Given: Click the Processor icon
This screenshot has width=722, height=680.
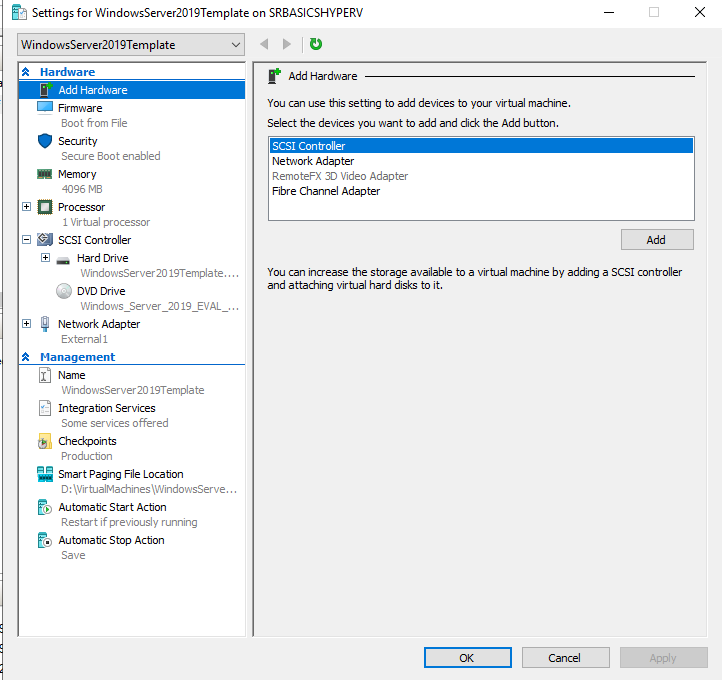Looking at the screenshot, I should click(45, 207).
